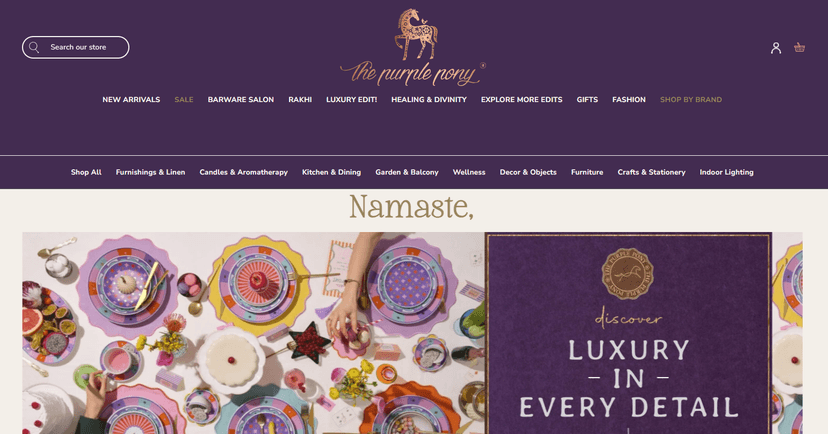Click the tableware hero banner image
The width and height of the screenshot is (828, 434).
coord(253,333)
